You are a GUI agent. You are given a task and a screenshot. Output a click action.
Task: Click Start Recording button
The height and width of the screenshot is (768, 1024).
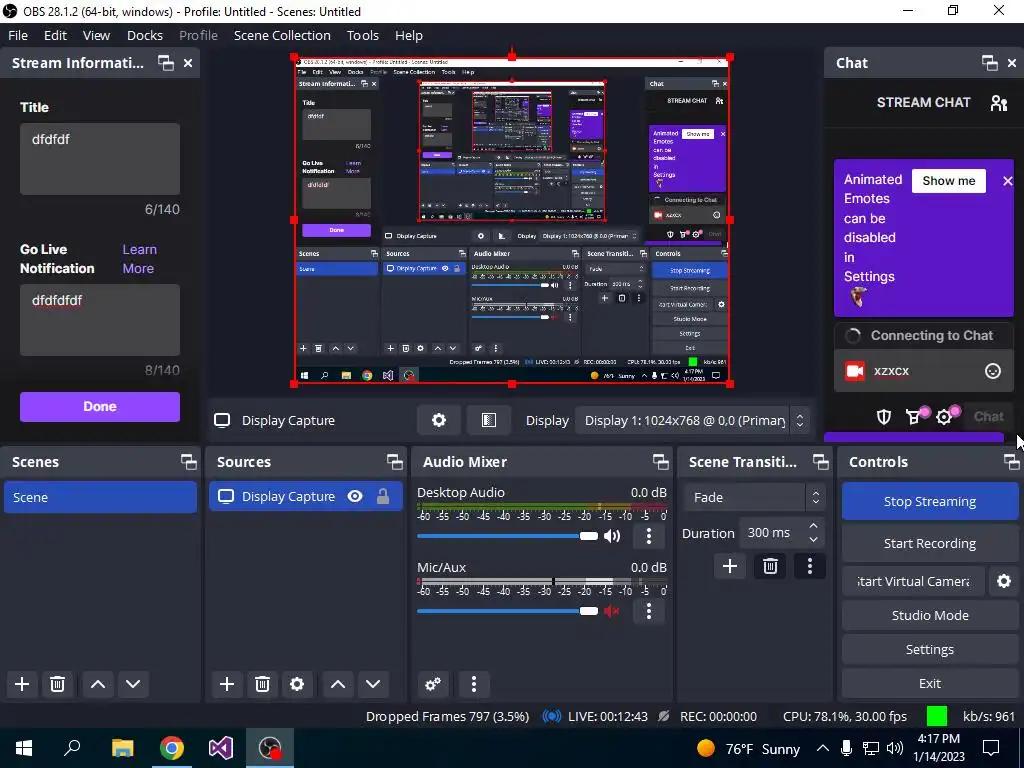pyautogui.click(x=929, y=543)
